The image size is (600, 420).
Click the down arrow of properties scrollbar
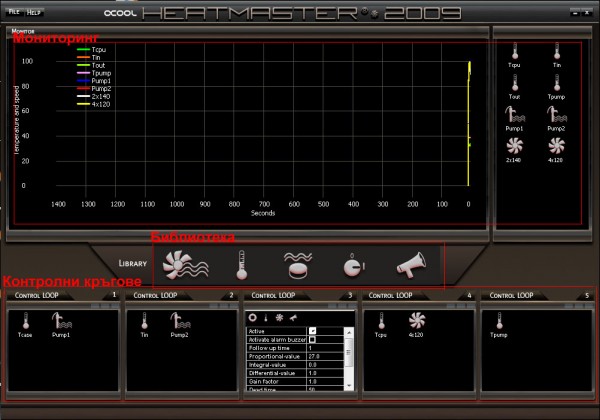pos(349,386)
